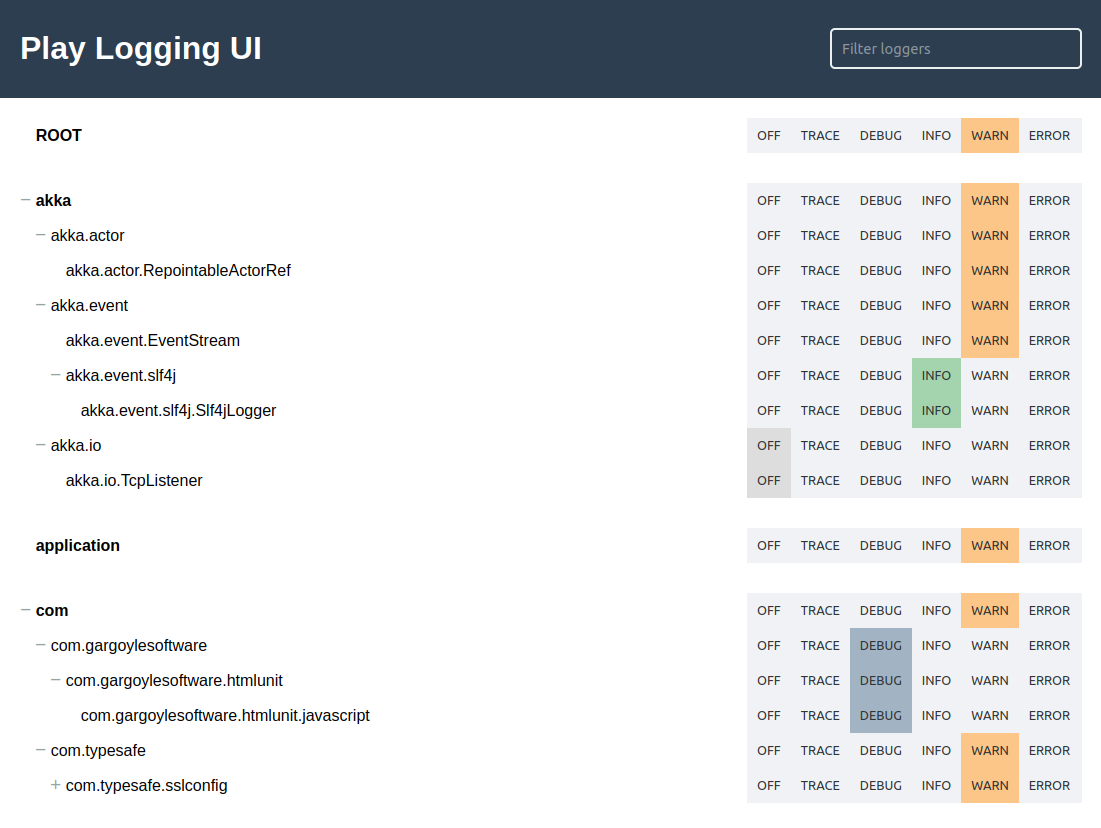Select the ROOT logger name
1101x828 pixels.
pos(59,136)
